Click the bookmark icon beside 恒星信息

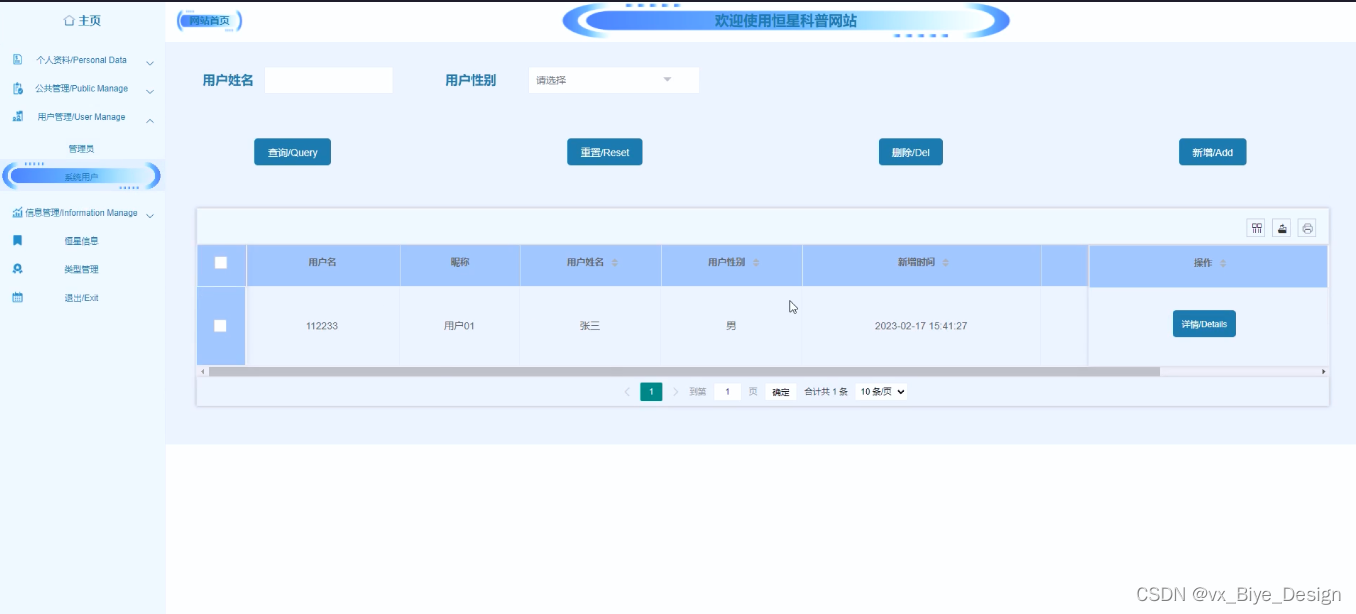[x=17, y=241]
